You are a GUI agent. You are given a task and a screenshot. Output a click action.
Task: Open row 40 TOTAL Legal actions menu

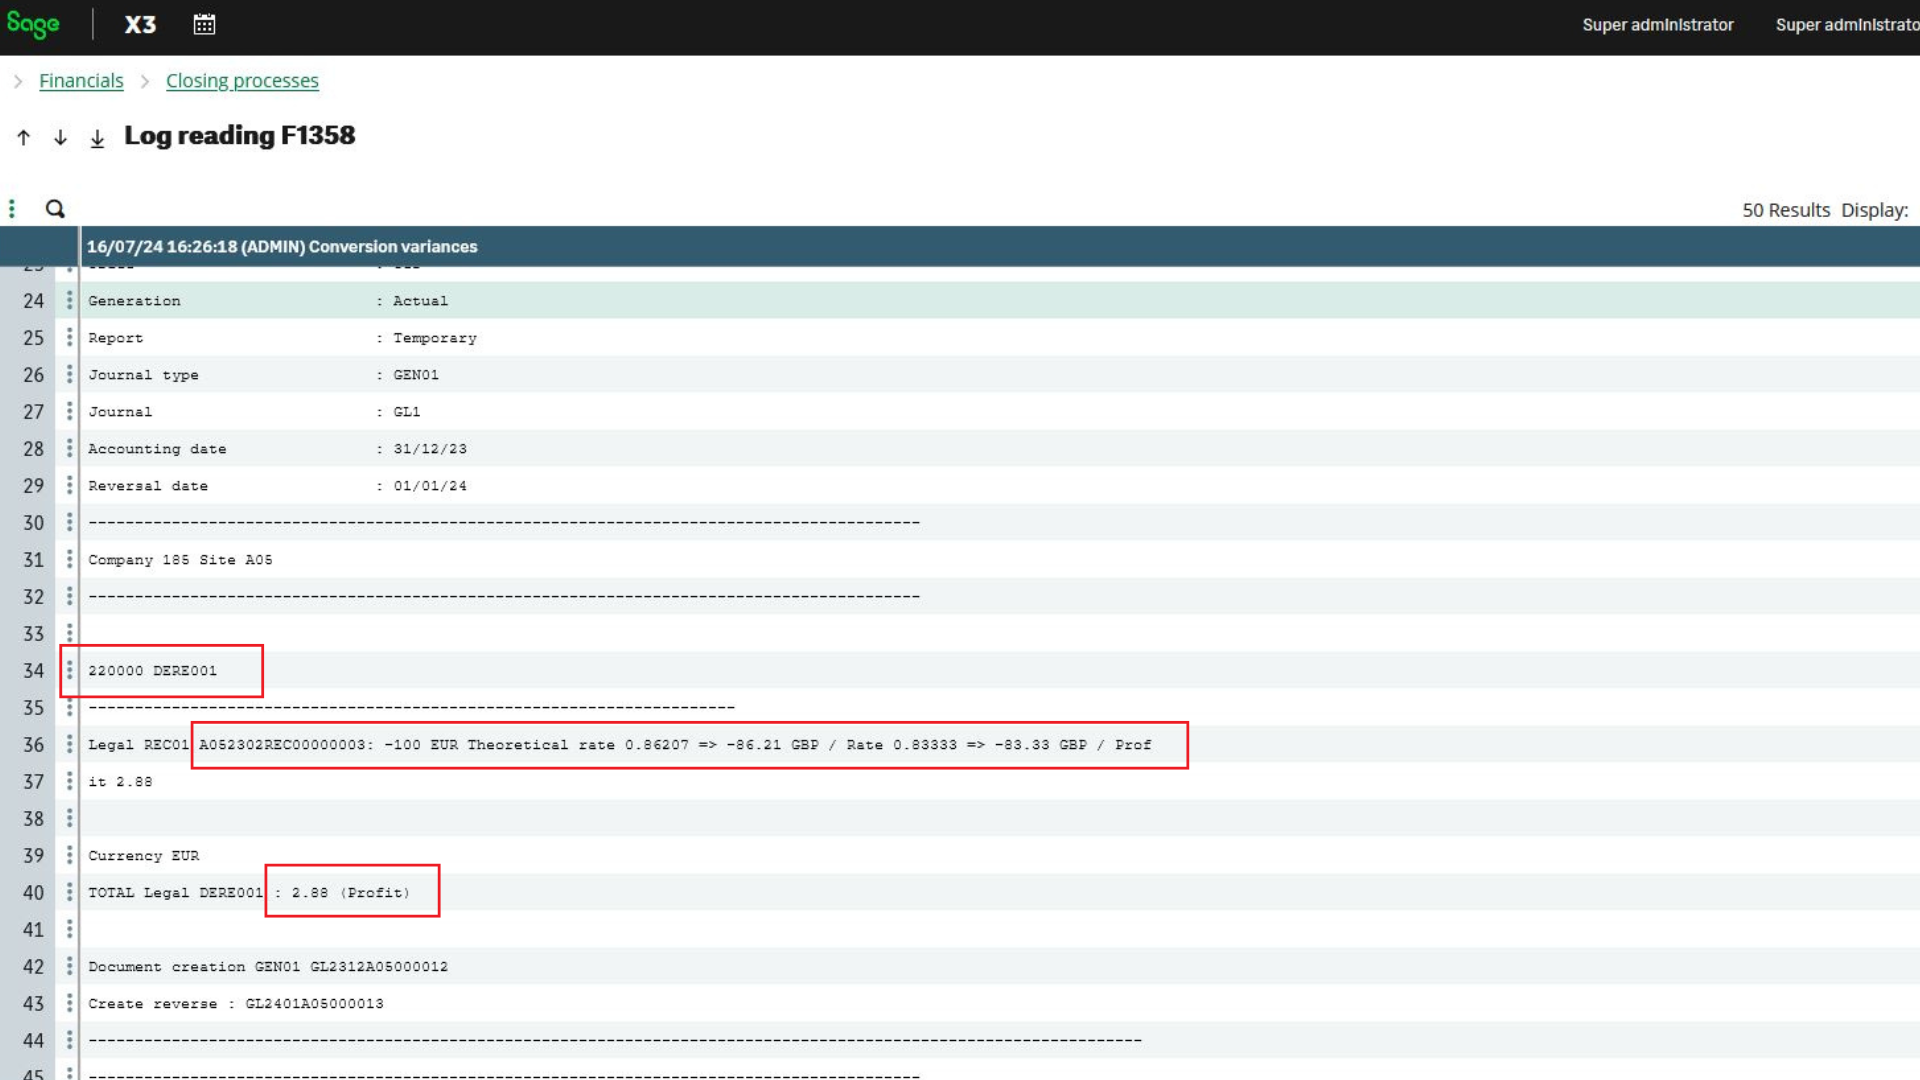pos(69,892)
